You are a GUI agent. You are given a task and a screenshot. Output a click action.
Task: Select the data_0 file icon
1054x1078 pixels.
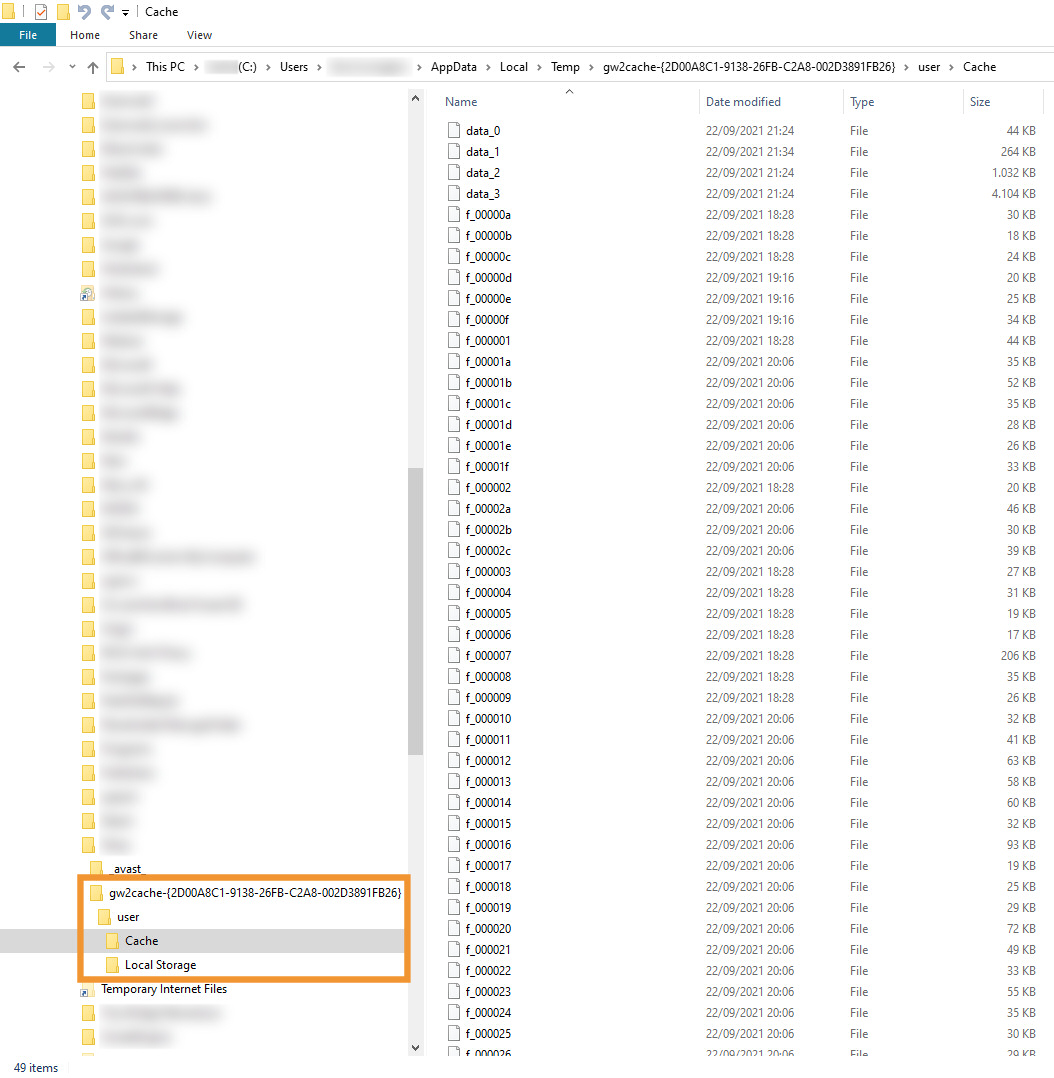click(455, 131)
